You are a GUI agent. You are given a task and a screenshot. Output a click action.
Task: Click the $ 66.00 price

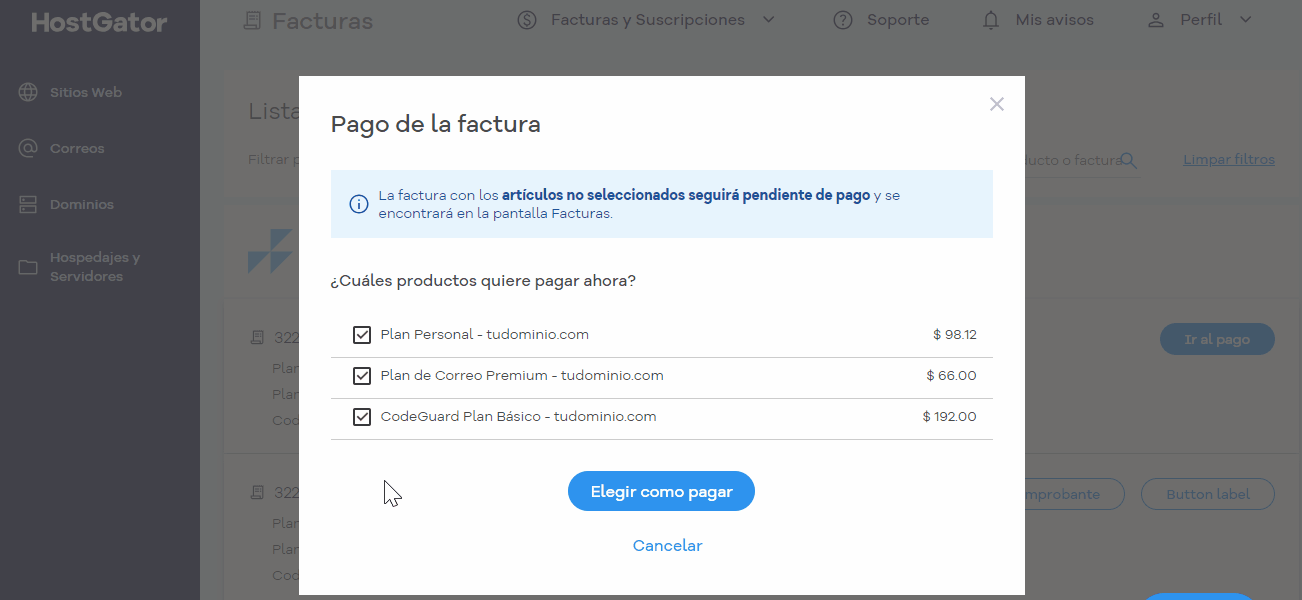click(x=952, y=376)
